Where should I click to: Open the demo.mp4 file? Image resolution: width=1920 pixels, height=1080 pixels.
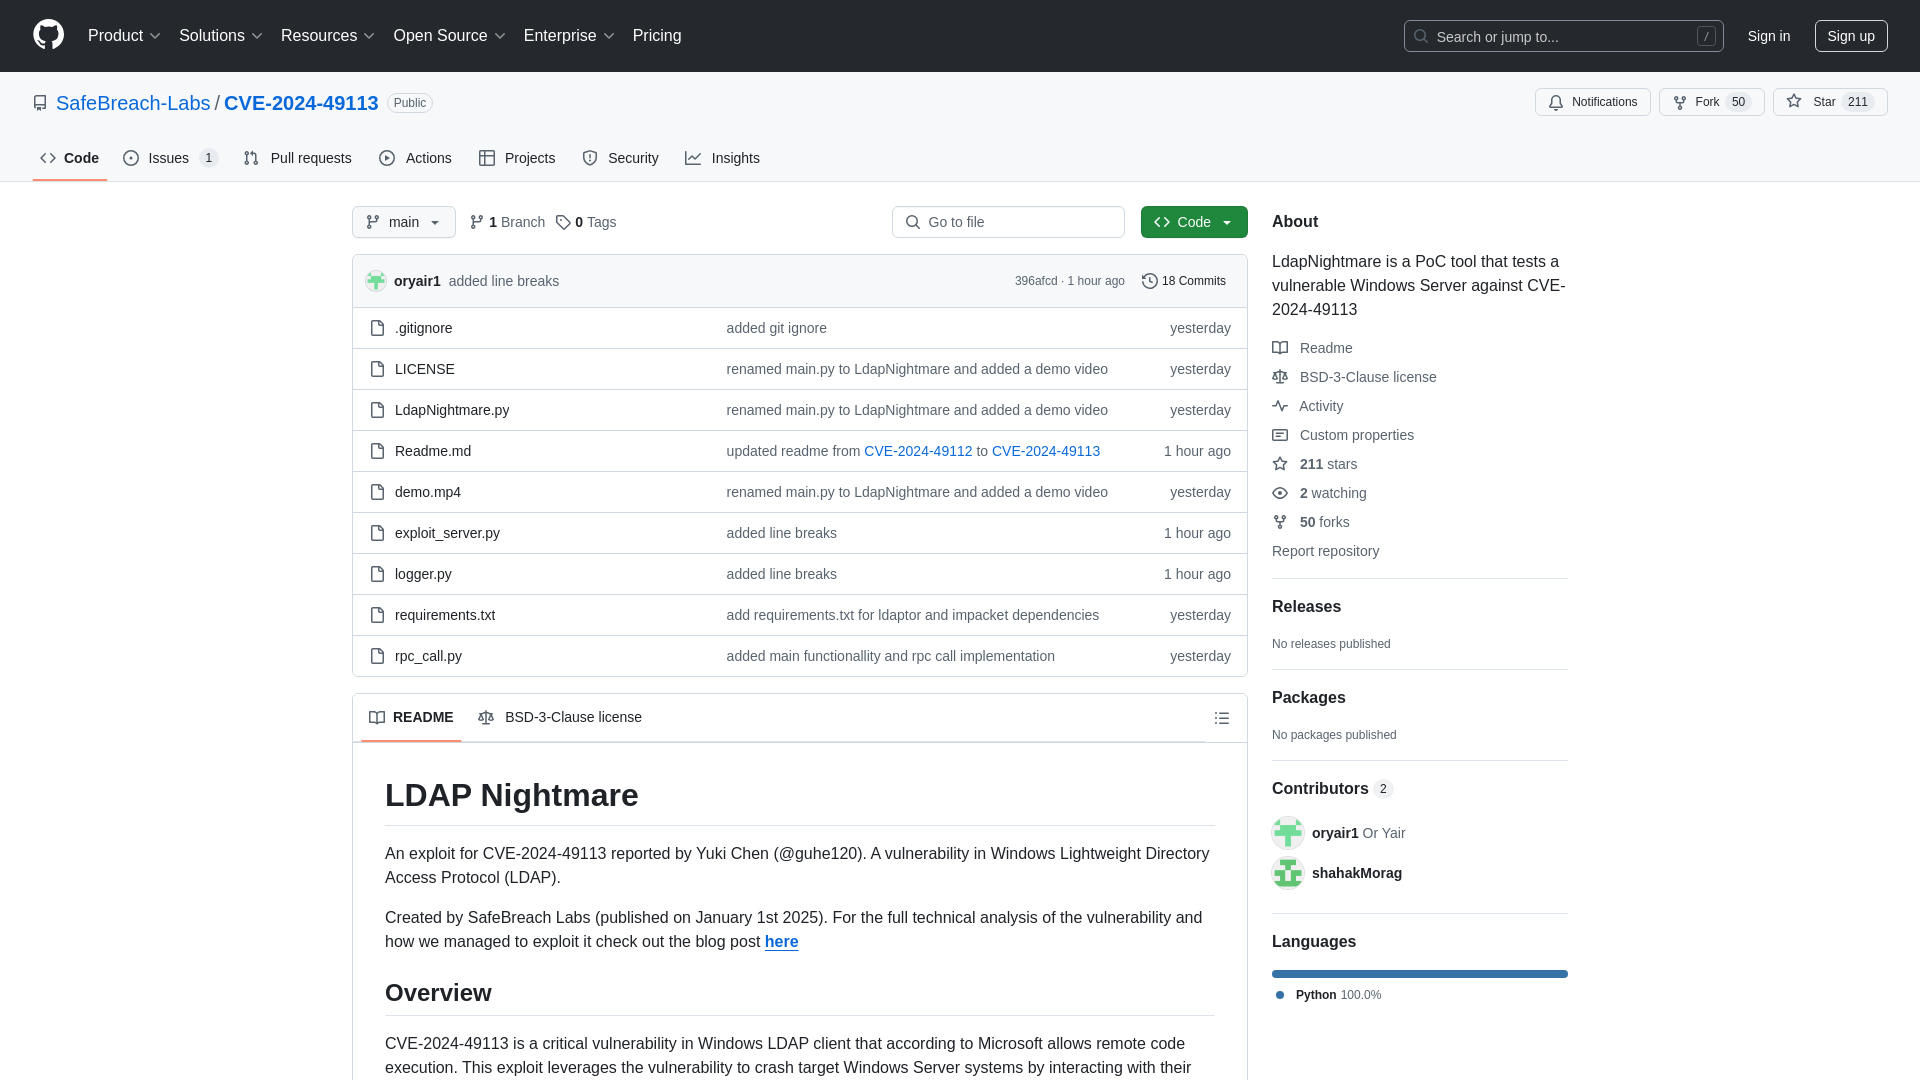coord(428,492)
